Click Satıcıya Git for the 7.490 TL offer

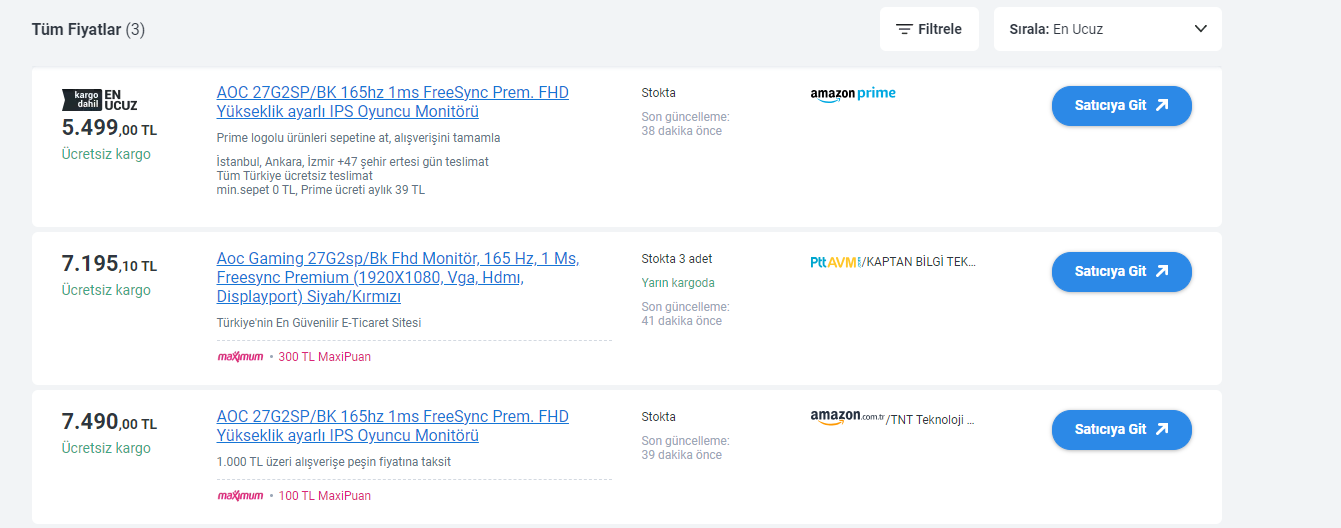[1121, 429]
